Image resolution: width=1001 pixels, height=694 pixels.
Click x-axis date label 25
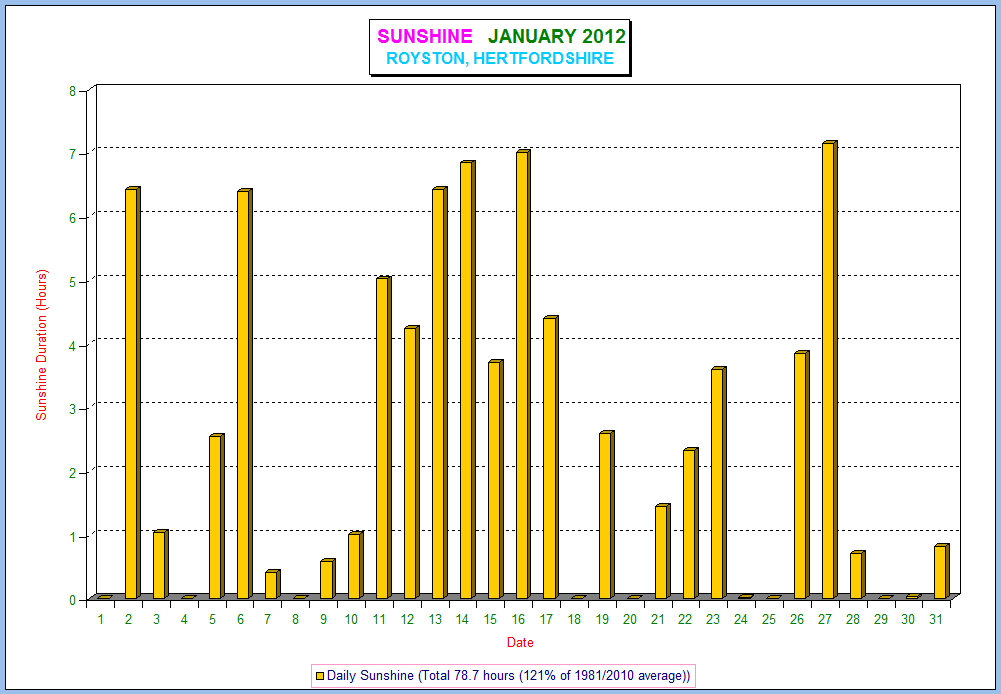click(x=769, y=619)
